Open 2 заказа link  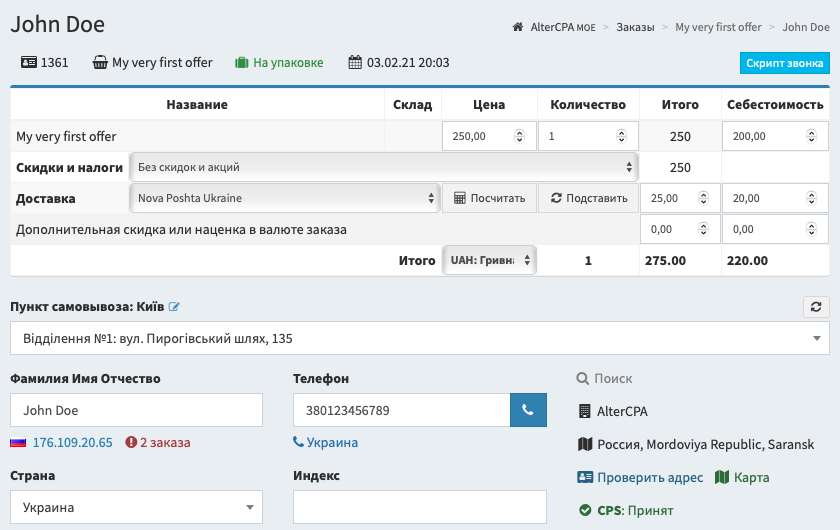tap(165, 443)
